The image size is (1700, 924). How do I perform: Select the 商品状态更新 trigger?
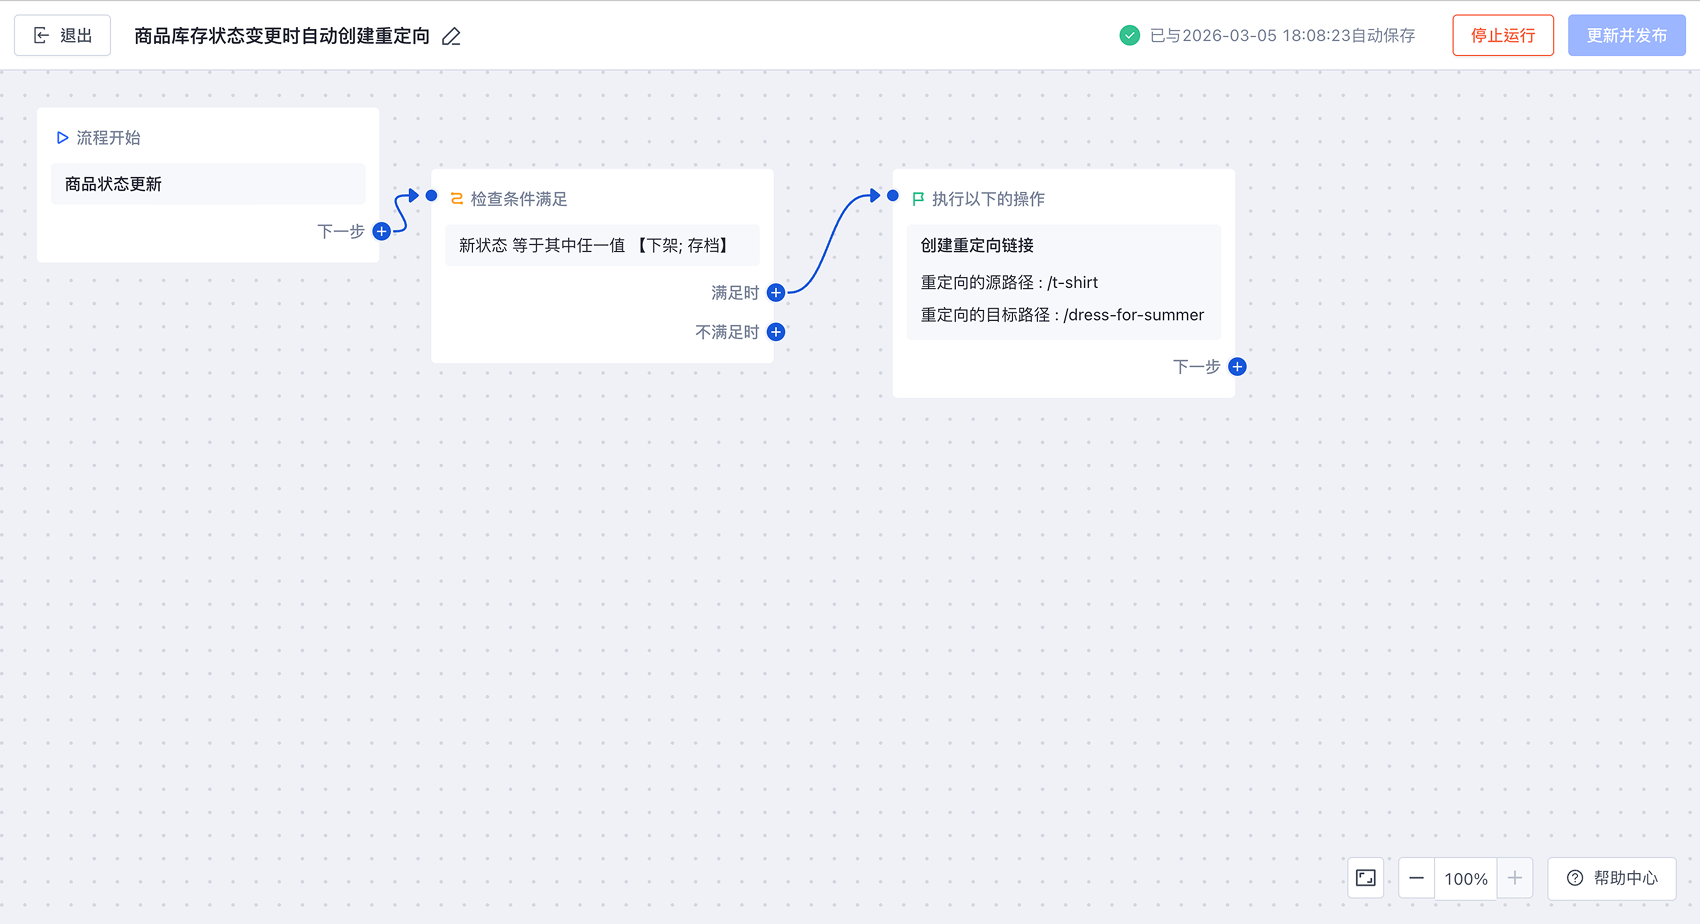pyautogui.click(x=208, y=184)
